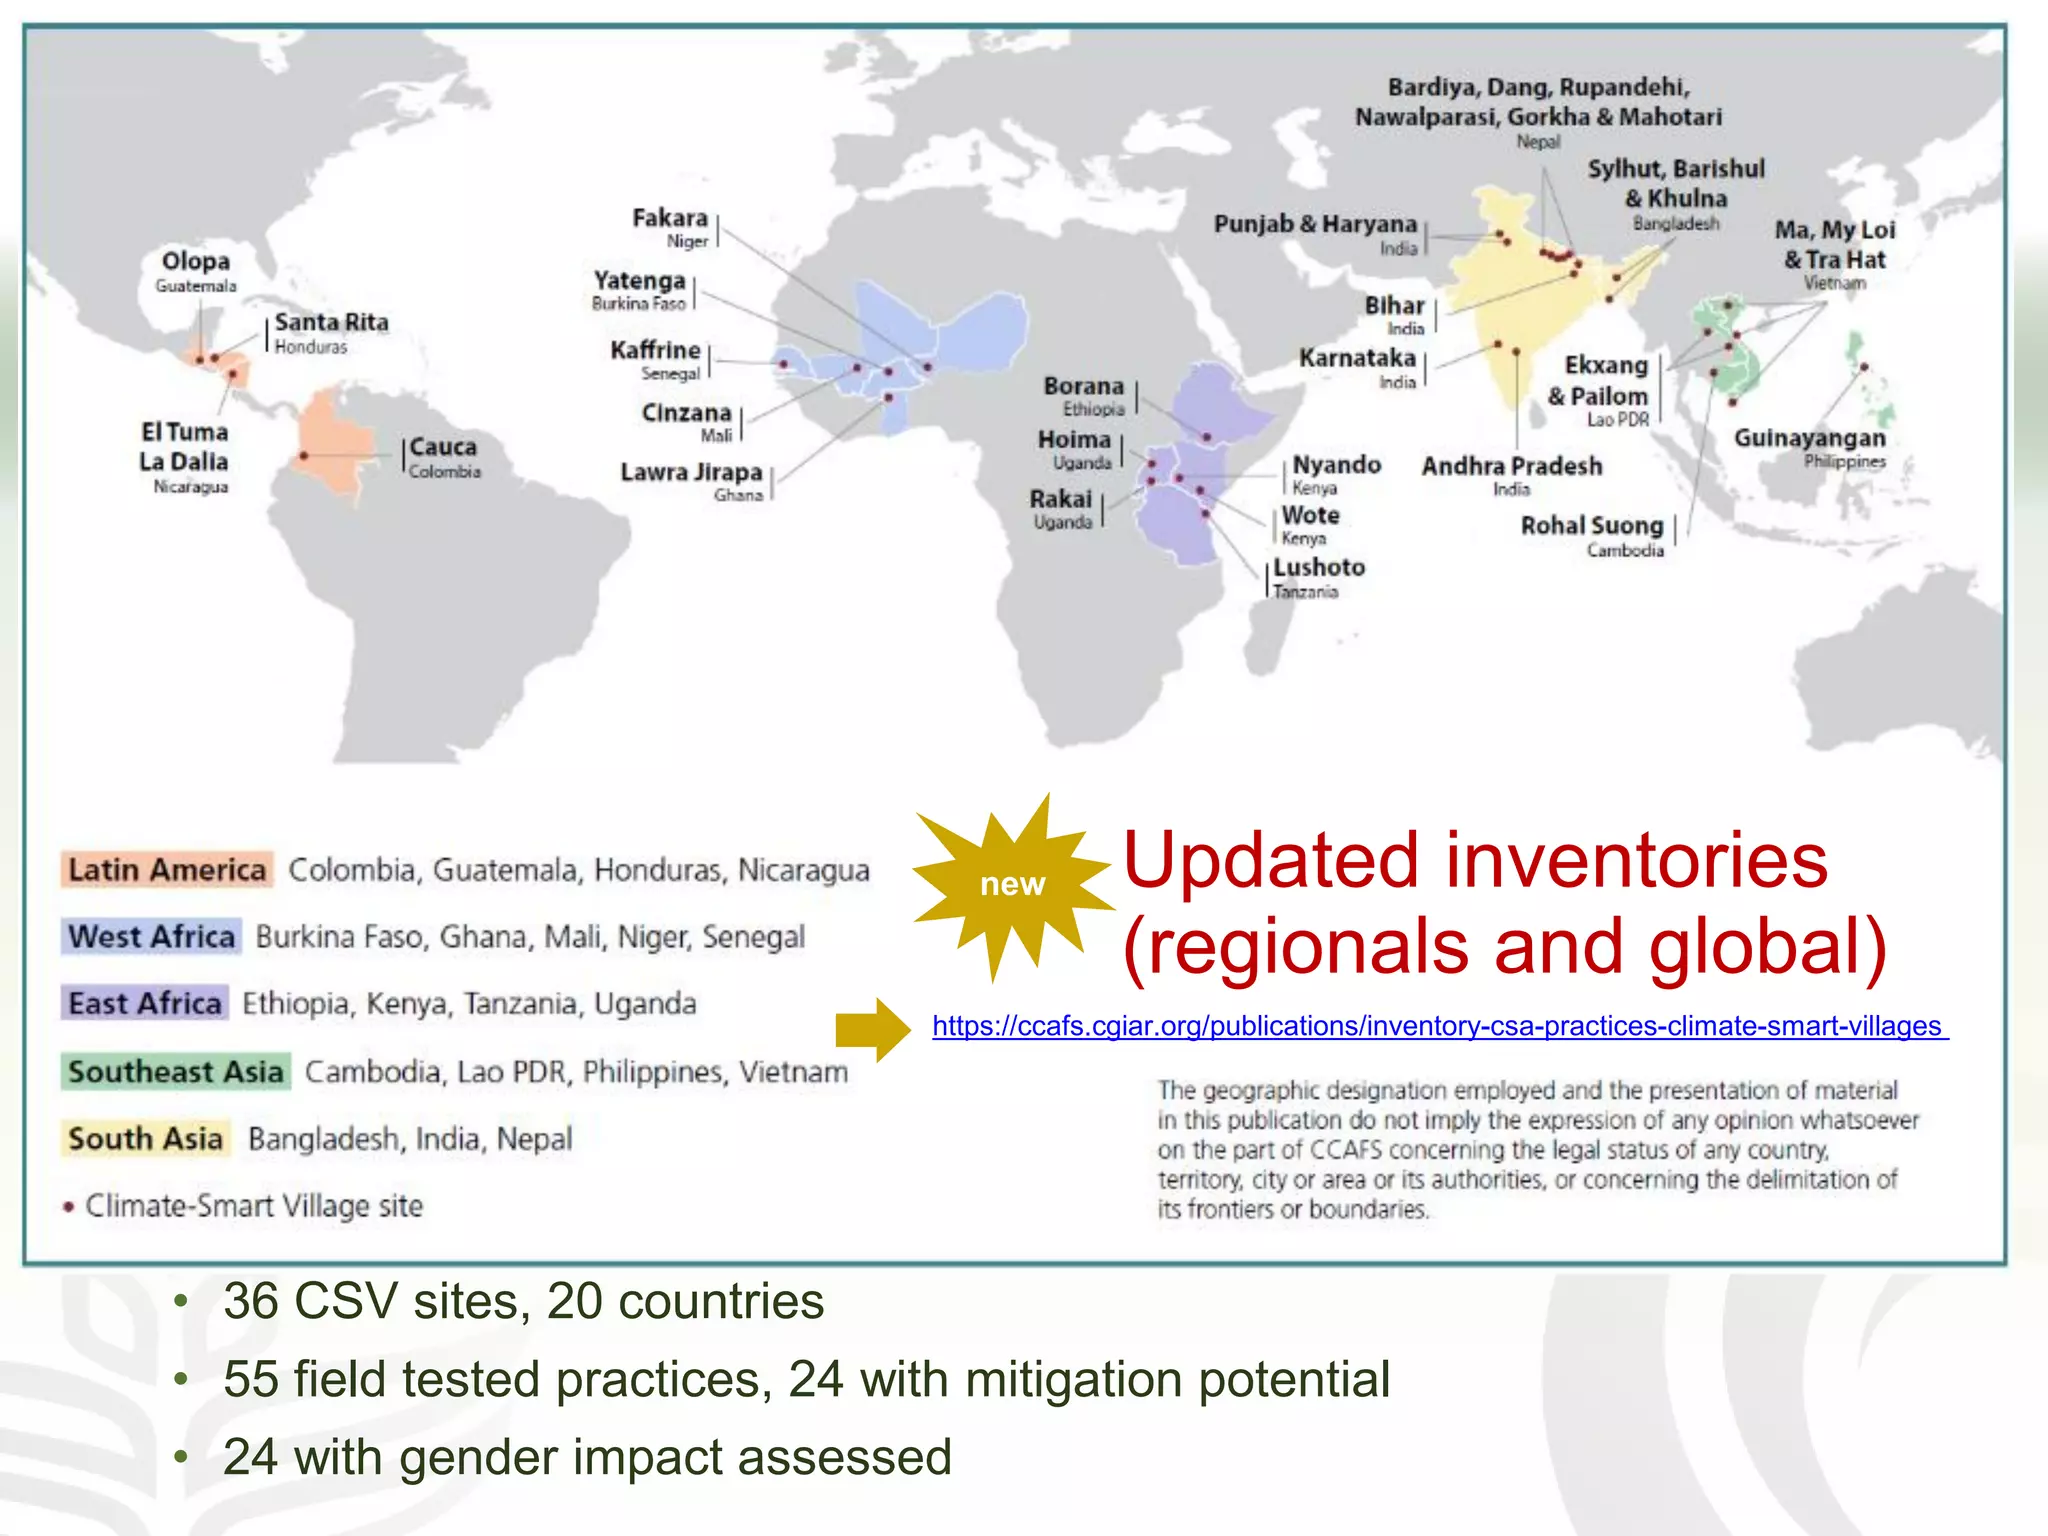Screen dimensions: 2048x1536
Task: Open the ccafs.cgiar.org inventory hyperlink
Action: coord(1438,1026)
